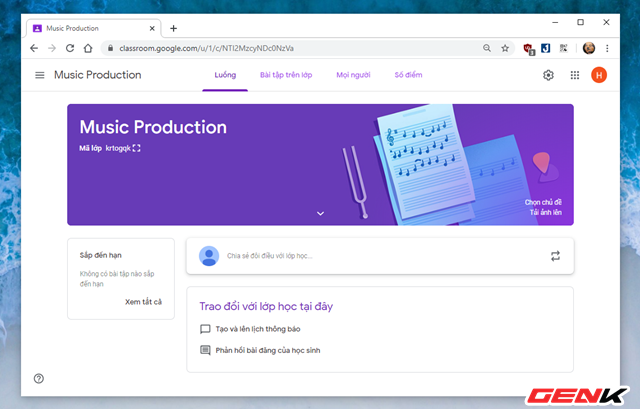Click the share-with-class input box
The height and width of the screenshot is (409, 640).
coord(380,256)
